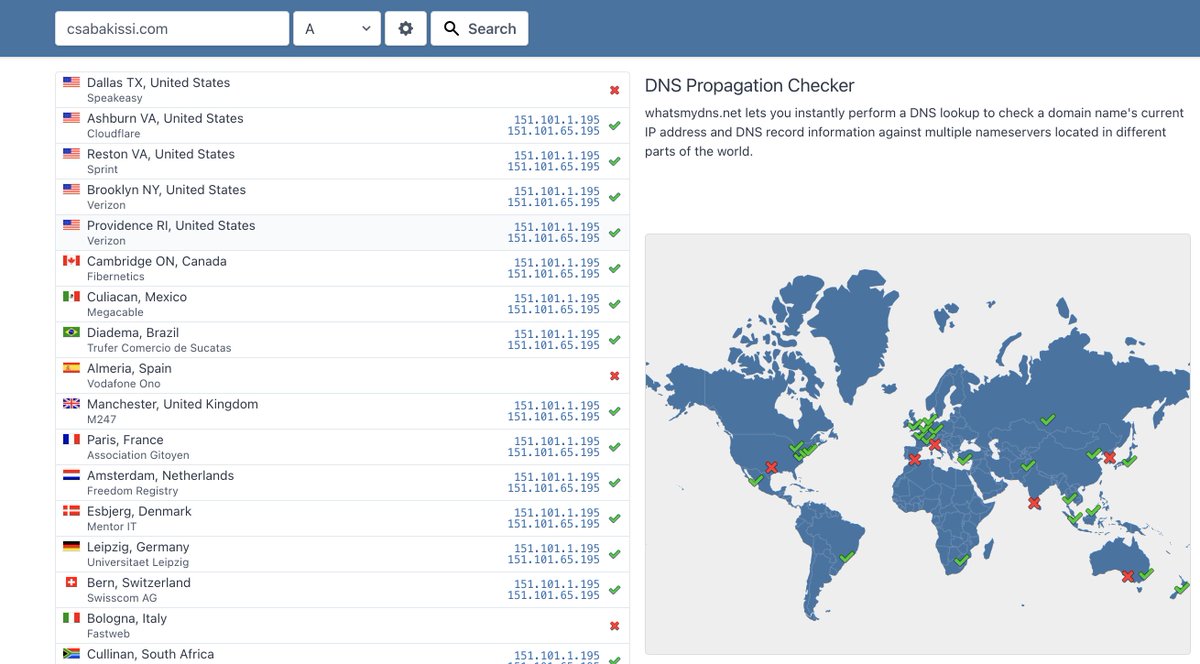1200x664 pixels.
Task: Open the record type A dropdown
Action: [336, 29]
